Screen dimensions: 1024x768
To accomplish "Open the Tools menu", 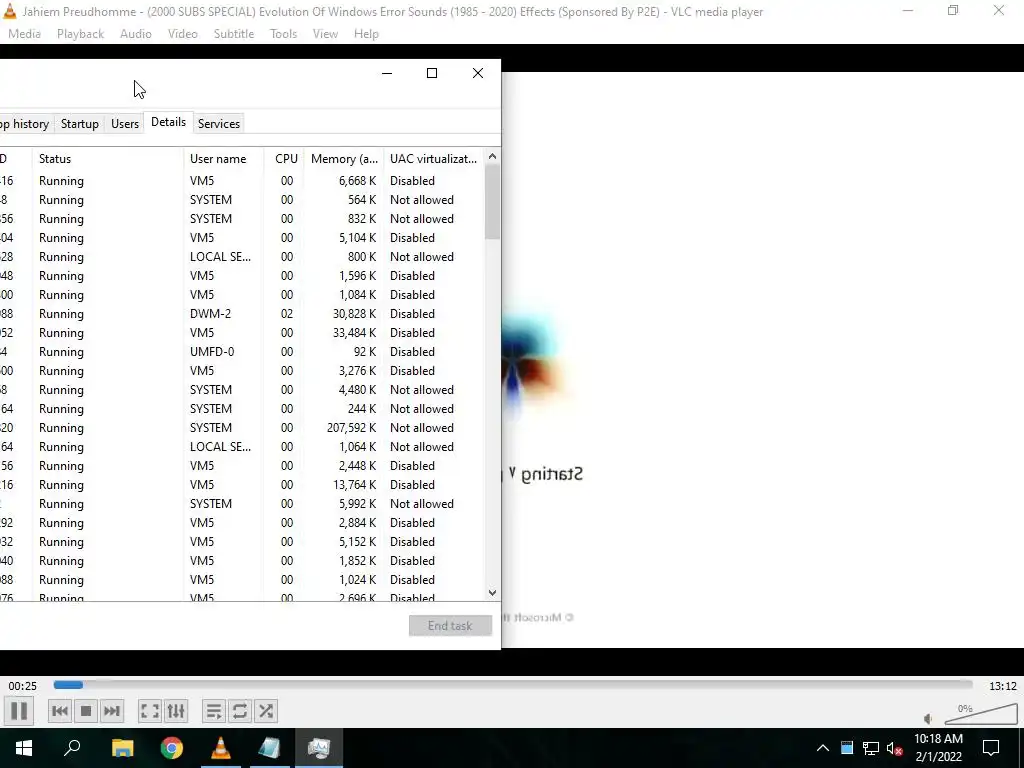I will pyautogui.click(x=283, y=34).
